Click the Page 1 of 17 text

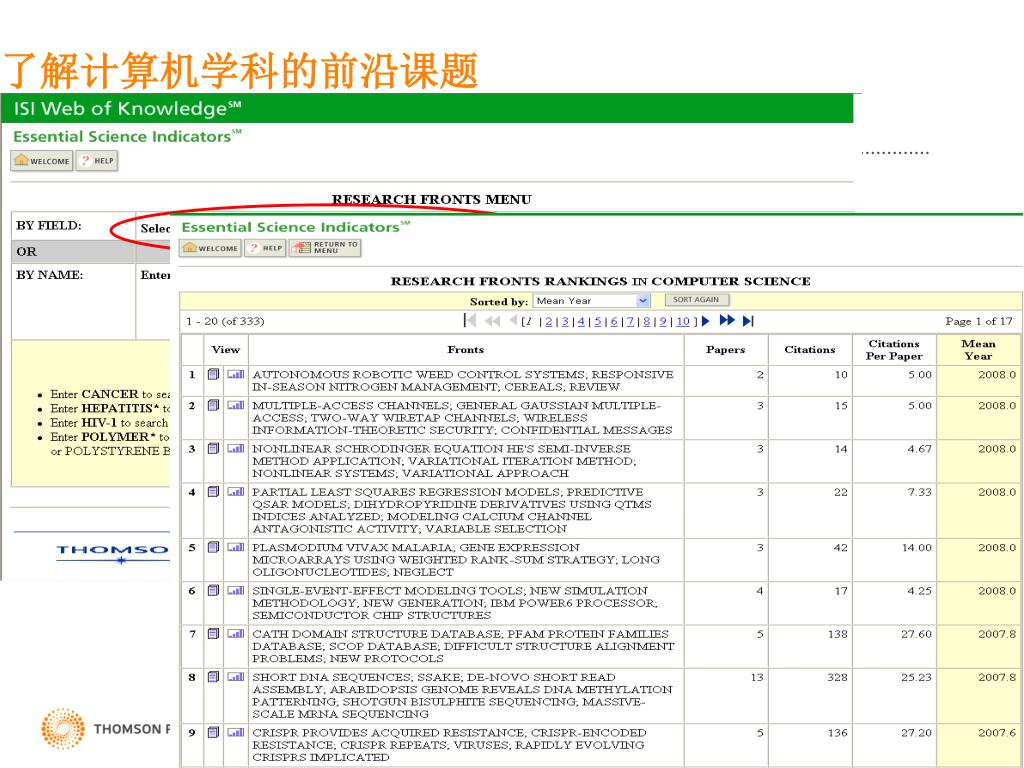tap(978, 321)
